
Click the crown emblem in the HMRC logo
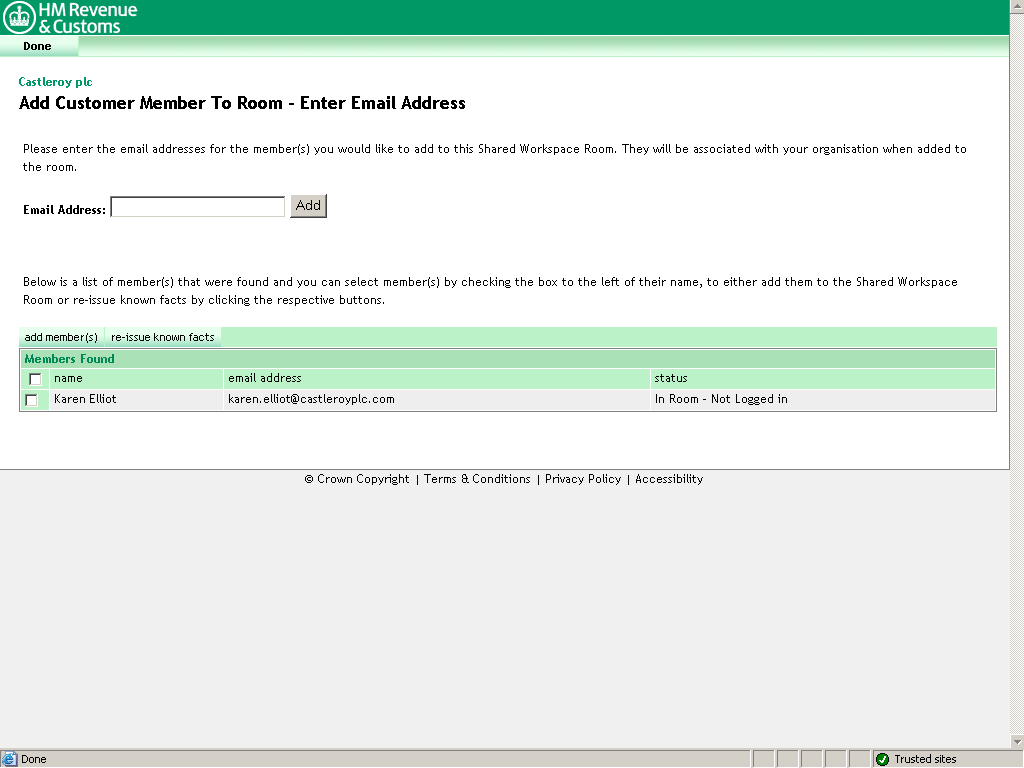[19, 17]
